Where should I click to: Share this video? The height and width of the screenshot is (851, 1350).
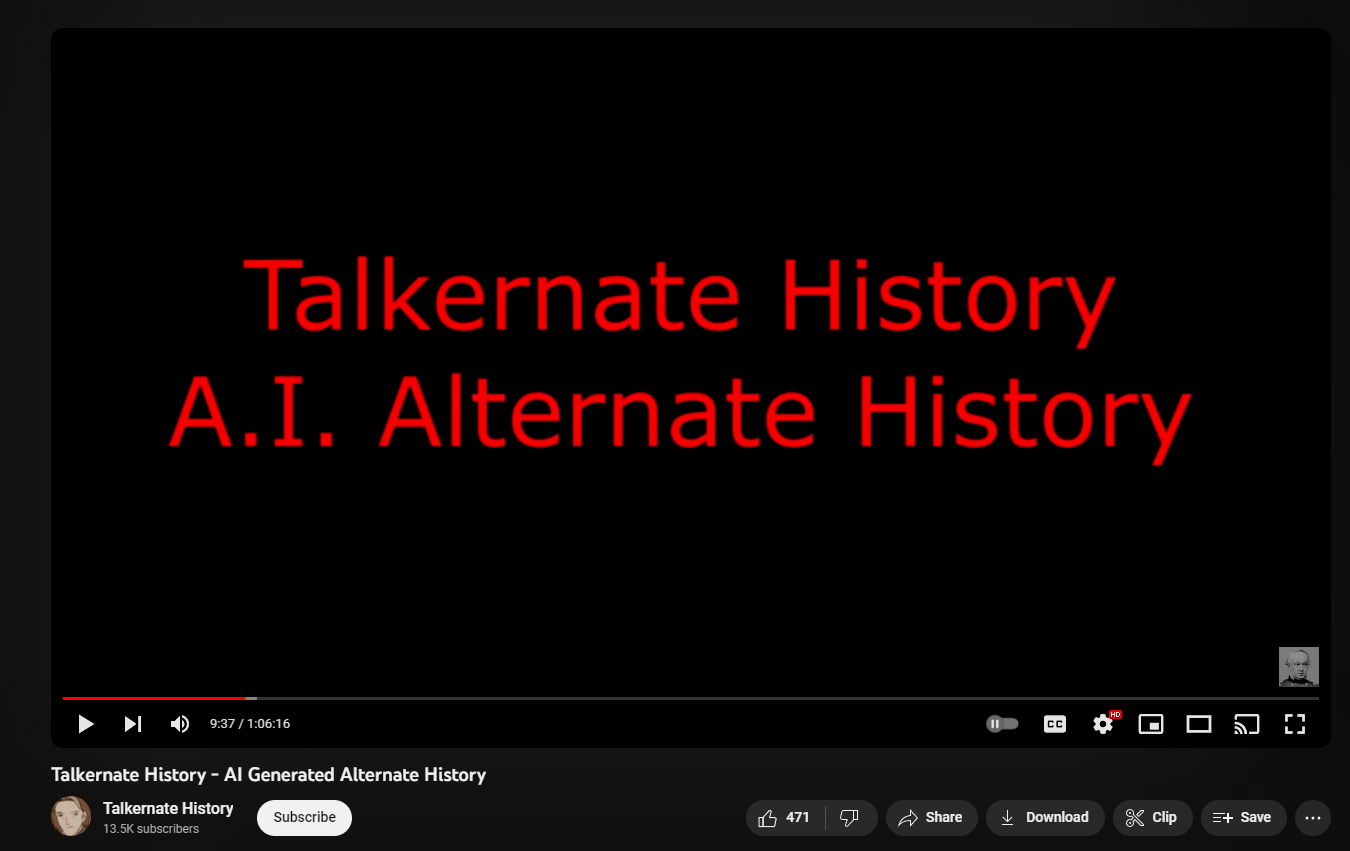tap(931, 818)
